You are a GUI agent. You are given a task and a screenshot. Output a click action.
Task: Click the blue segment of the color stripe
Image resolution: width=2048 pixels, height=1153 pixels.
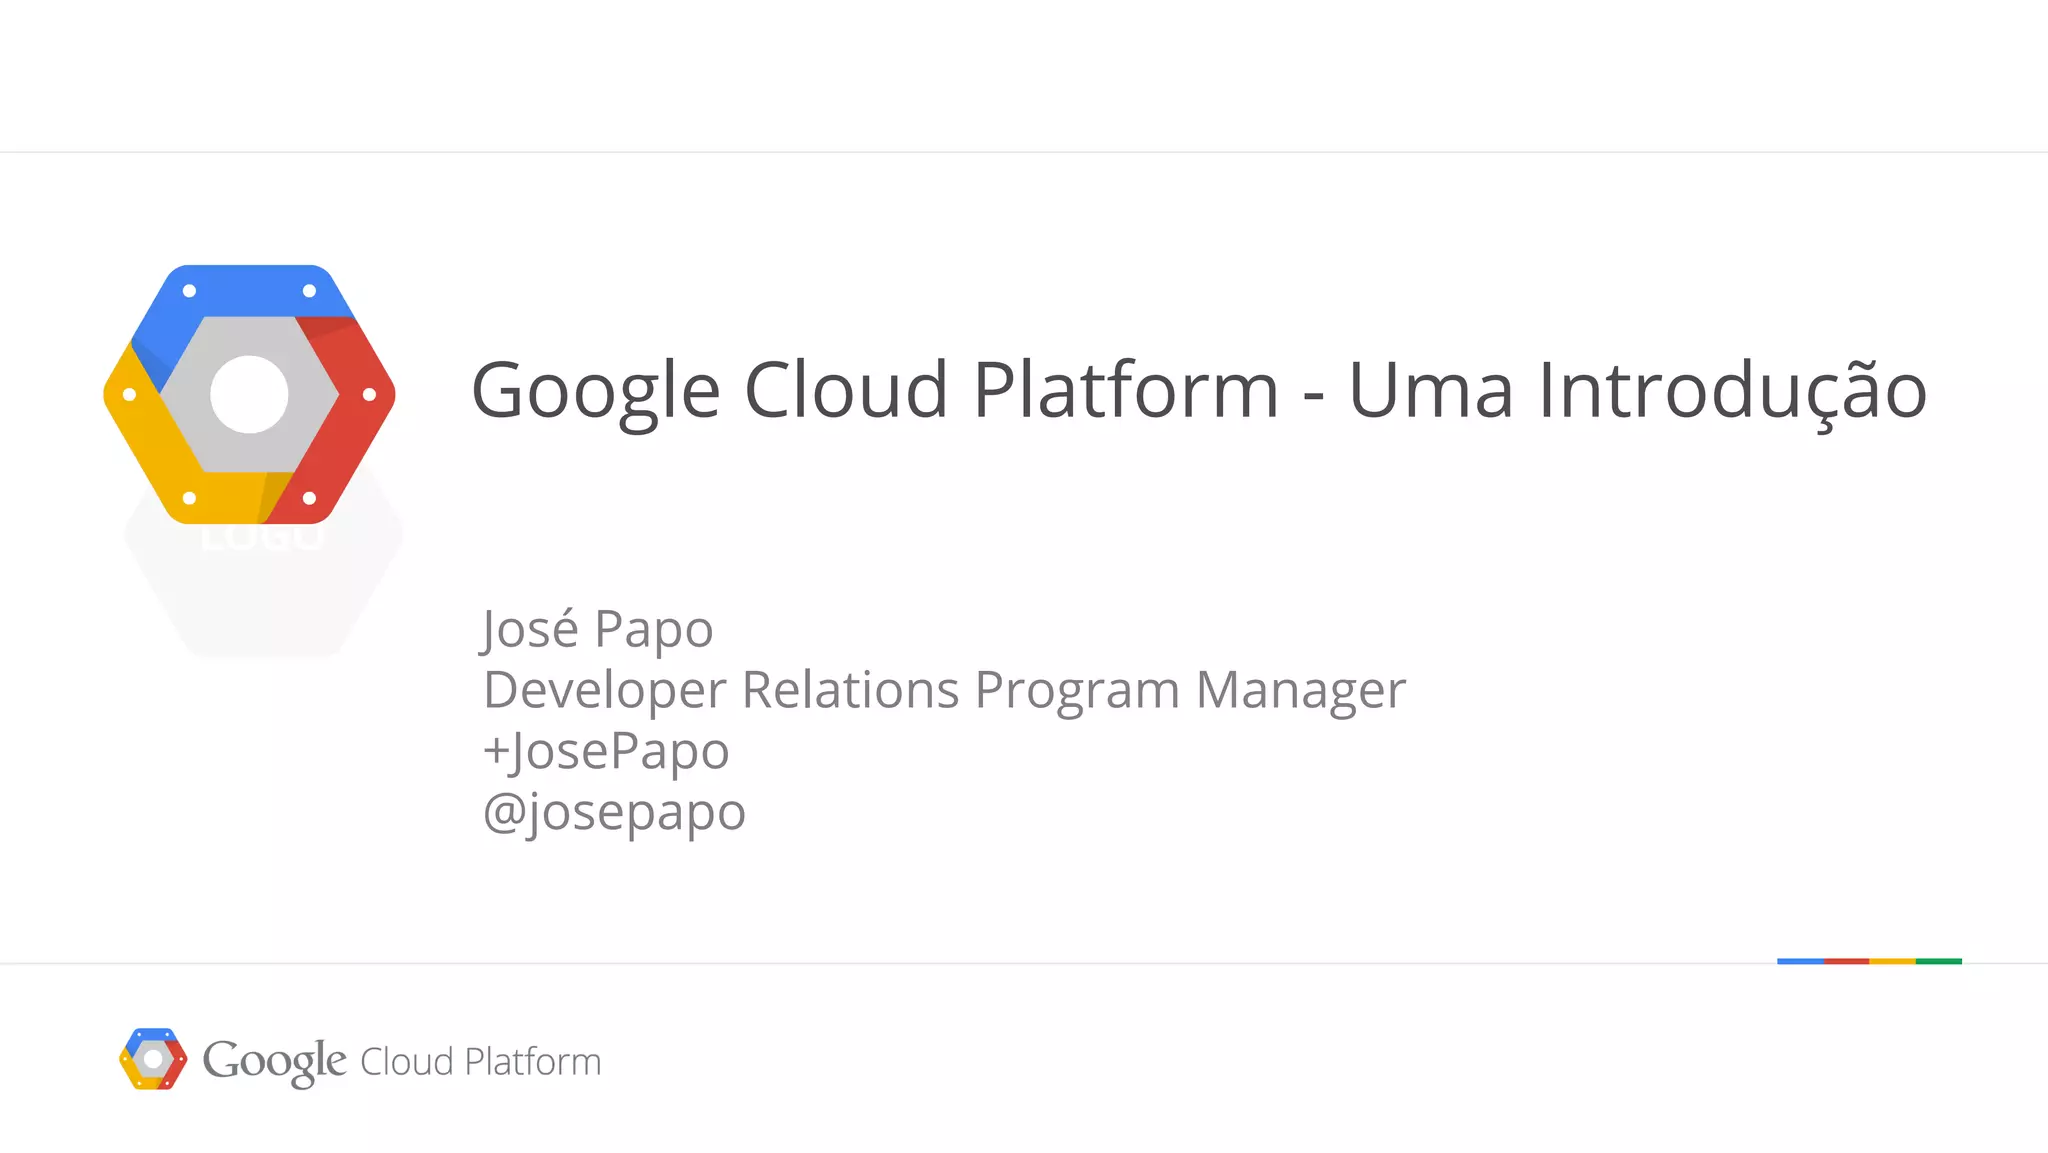tap(1800, 961)
